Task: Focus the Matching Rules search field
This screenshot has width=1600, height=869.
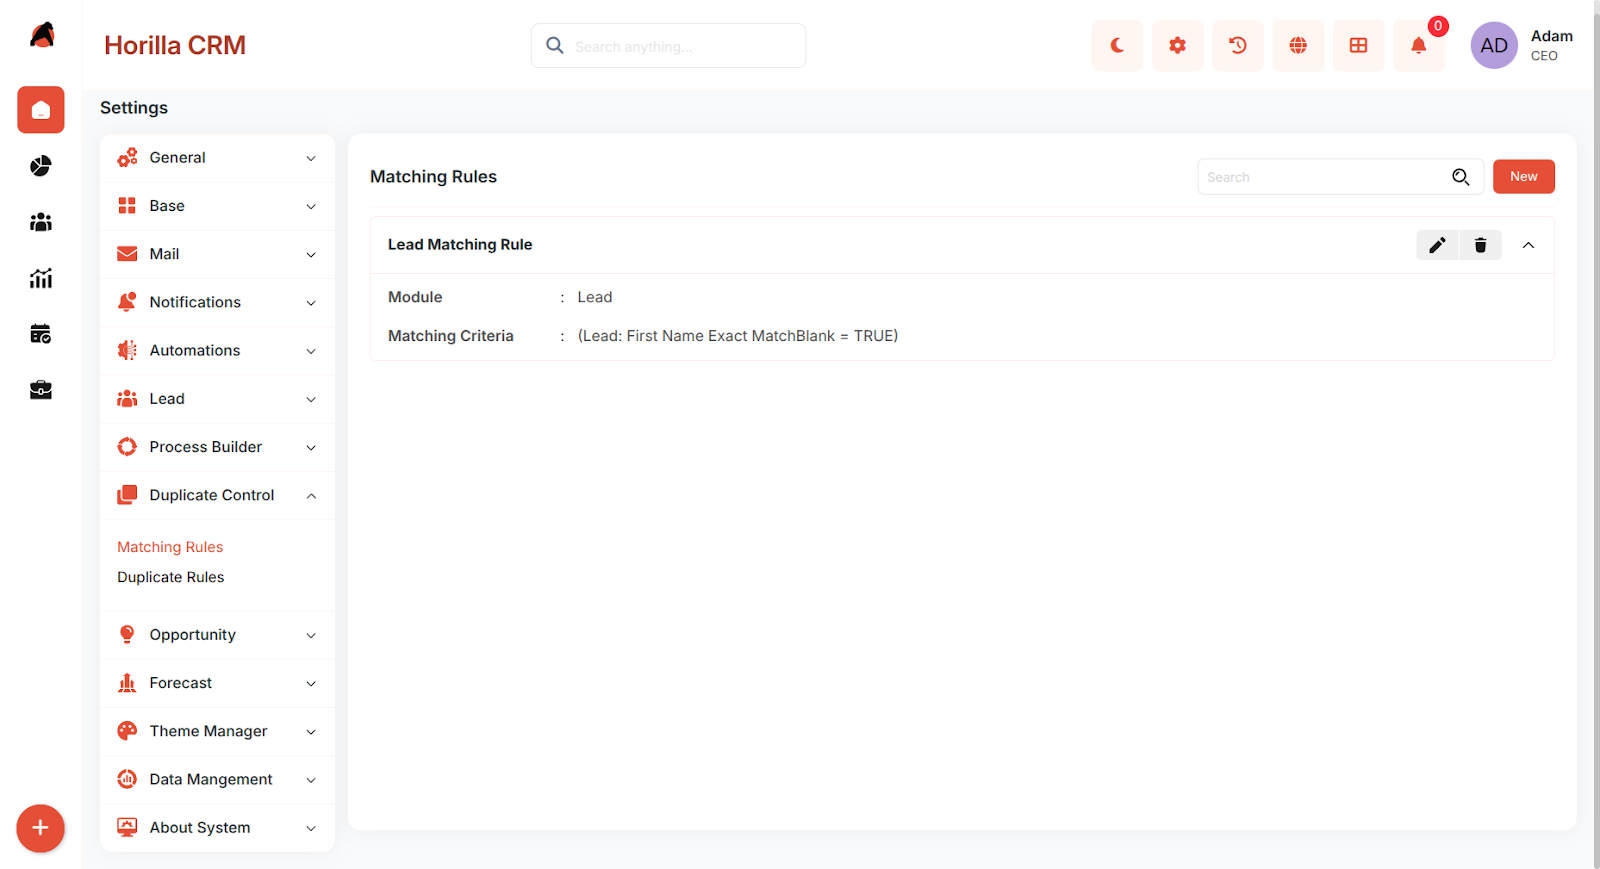Action: [x=1340, y=177]
